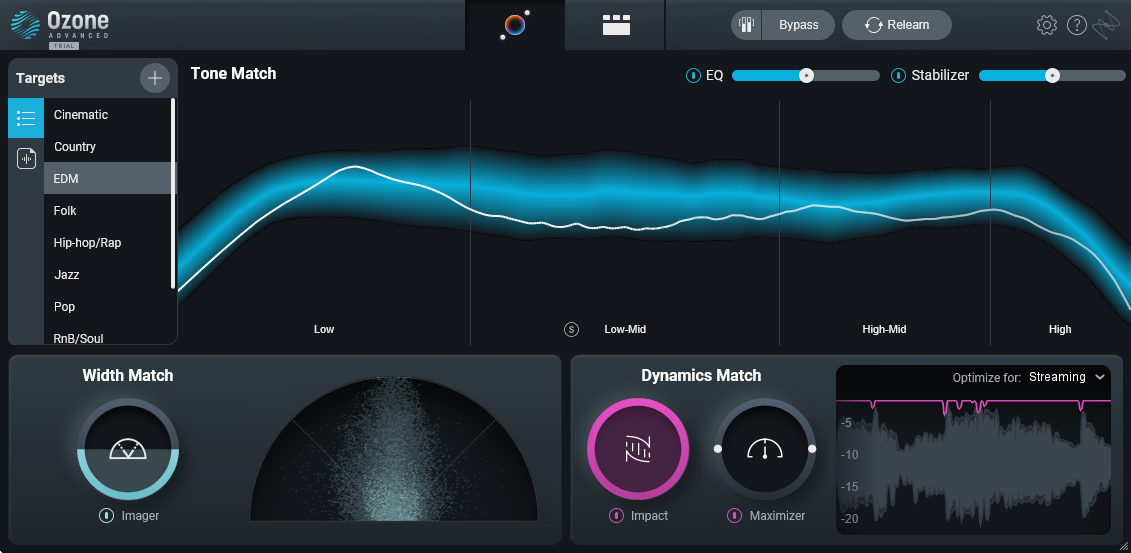Show the genre targets list icon
The width and height of the screenshot is (1131, 553).
coord(26,118)
